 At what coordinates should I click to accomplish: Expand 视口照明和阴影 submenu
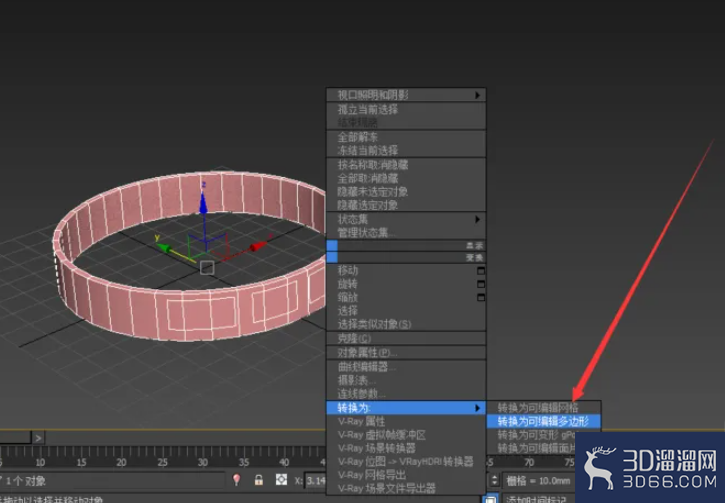pos(406,95)
